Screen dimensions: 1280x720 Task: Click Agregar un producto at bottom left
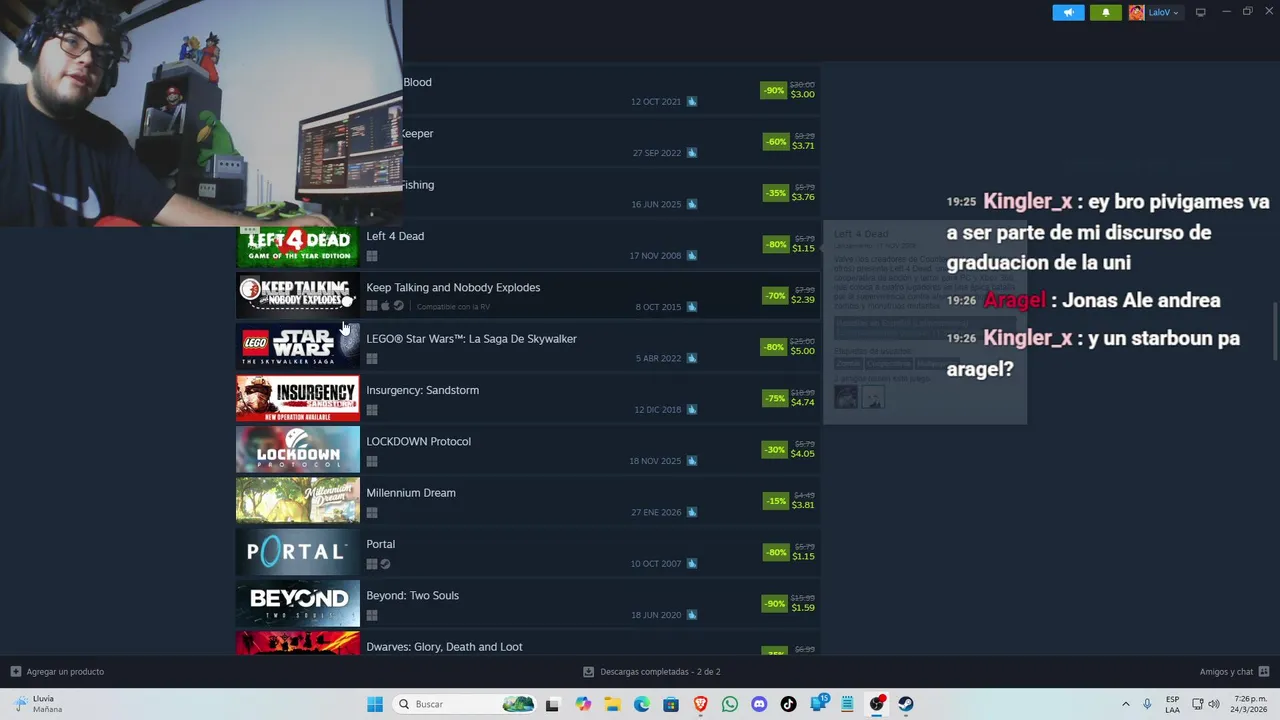pyautogui.click(x=57, y=672)
